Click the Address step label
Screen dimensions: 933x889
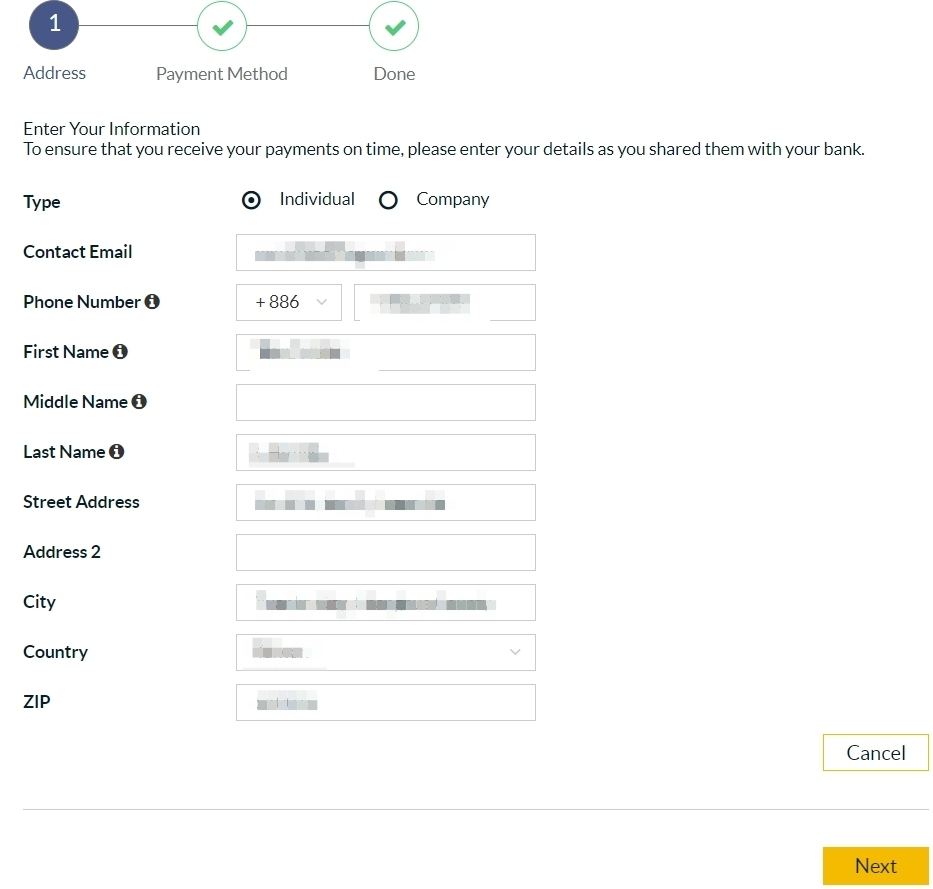(x=54, y=73)
